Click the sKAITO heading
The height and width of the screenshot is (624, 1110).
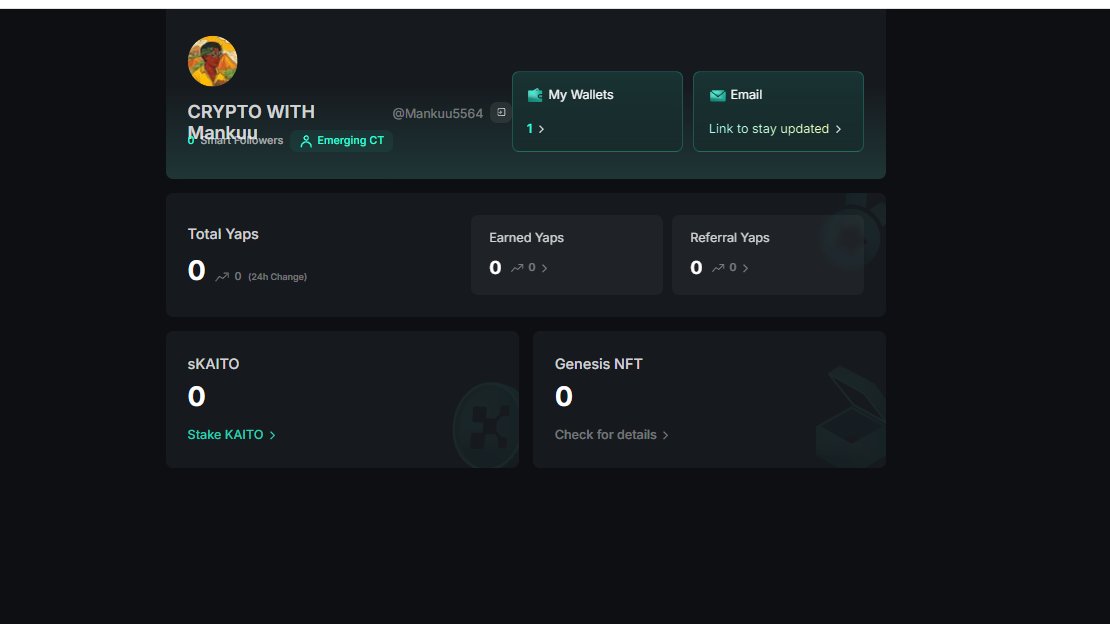point(213,364)
